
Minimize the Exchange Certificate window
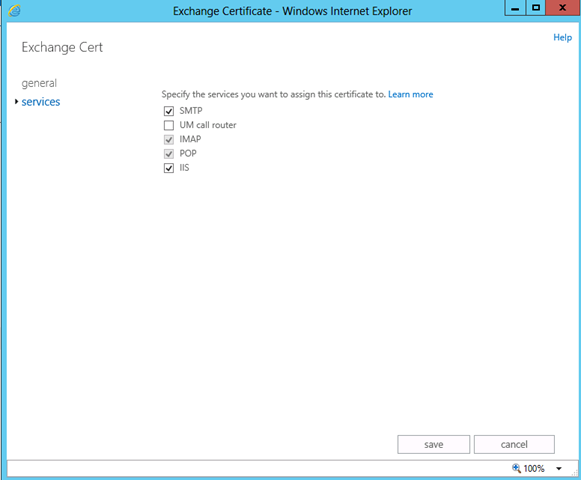click(x=515, y=8)
